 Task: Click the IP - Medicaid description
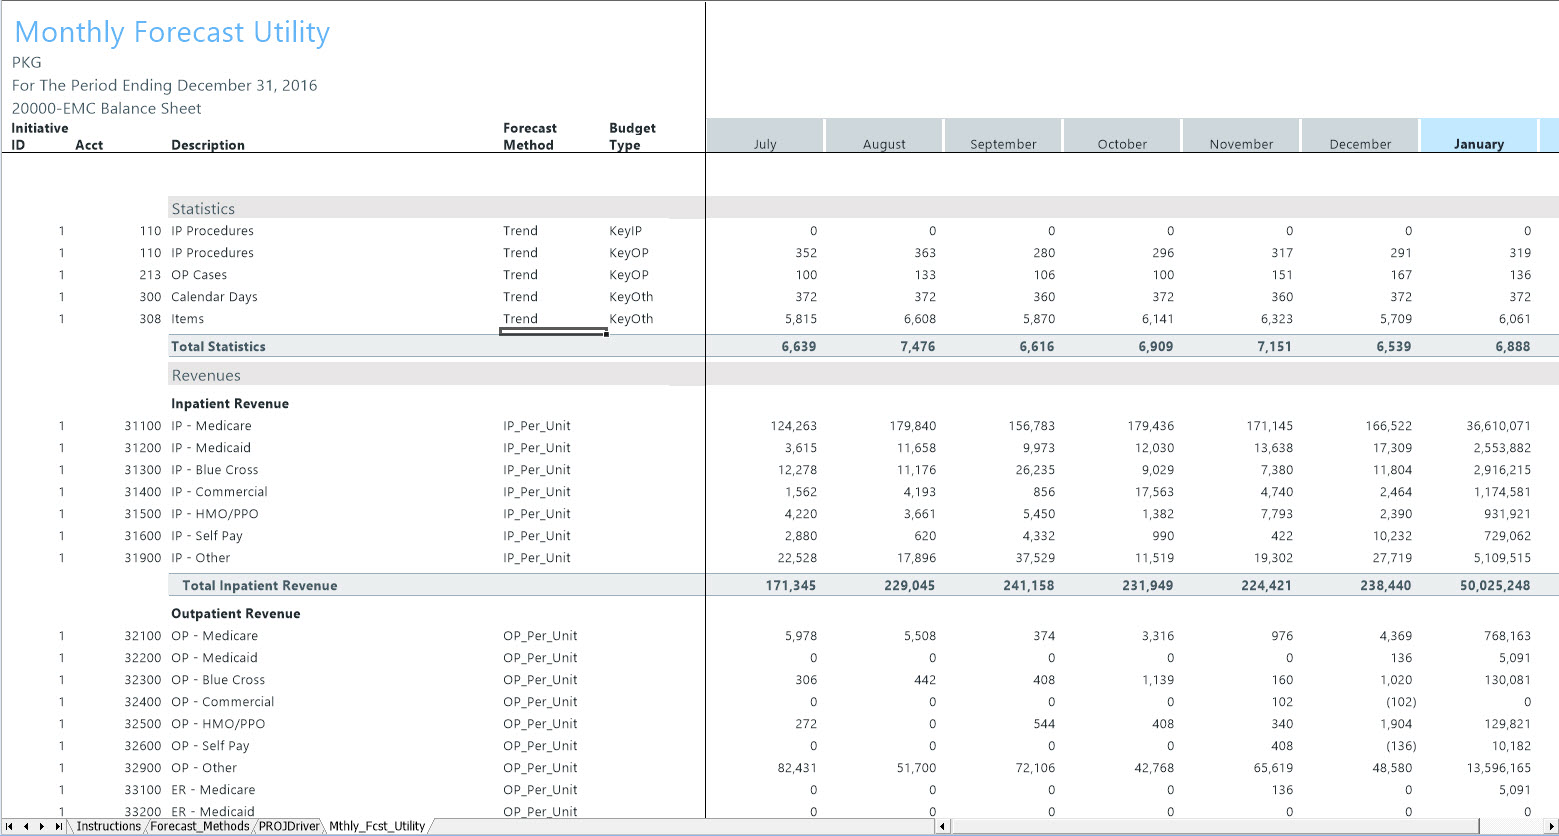click(211, 448)
